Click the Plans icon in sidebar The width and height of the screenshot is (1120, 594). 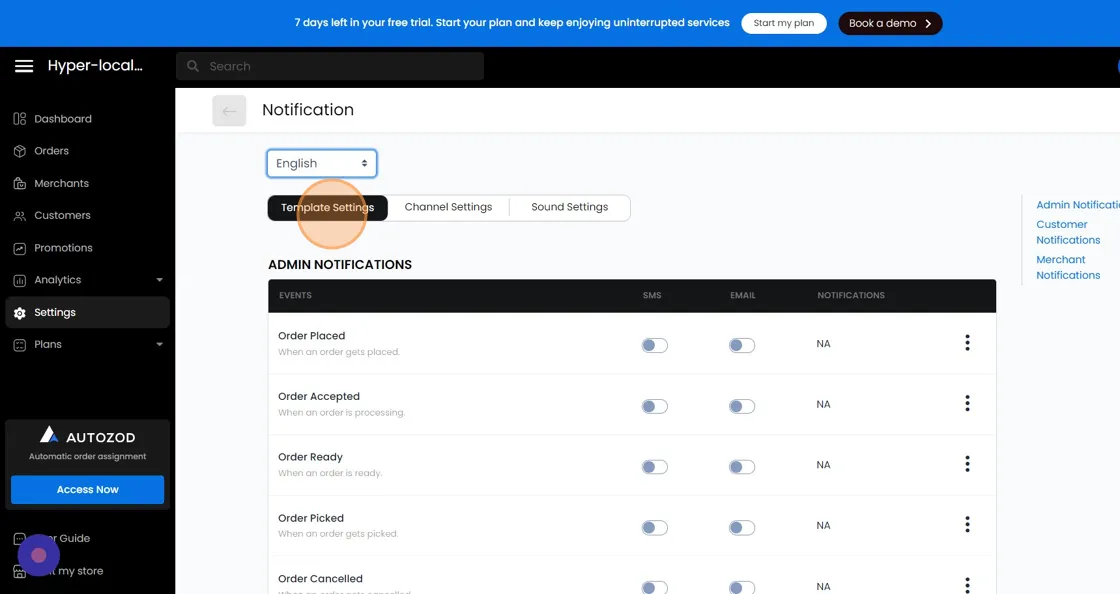19,345
